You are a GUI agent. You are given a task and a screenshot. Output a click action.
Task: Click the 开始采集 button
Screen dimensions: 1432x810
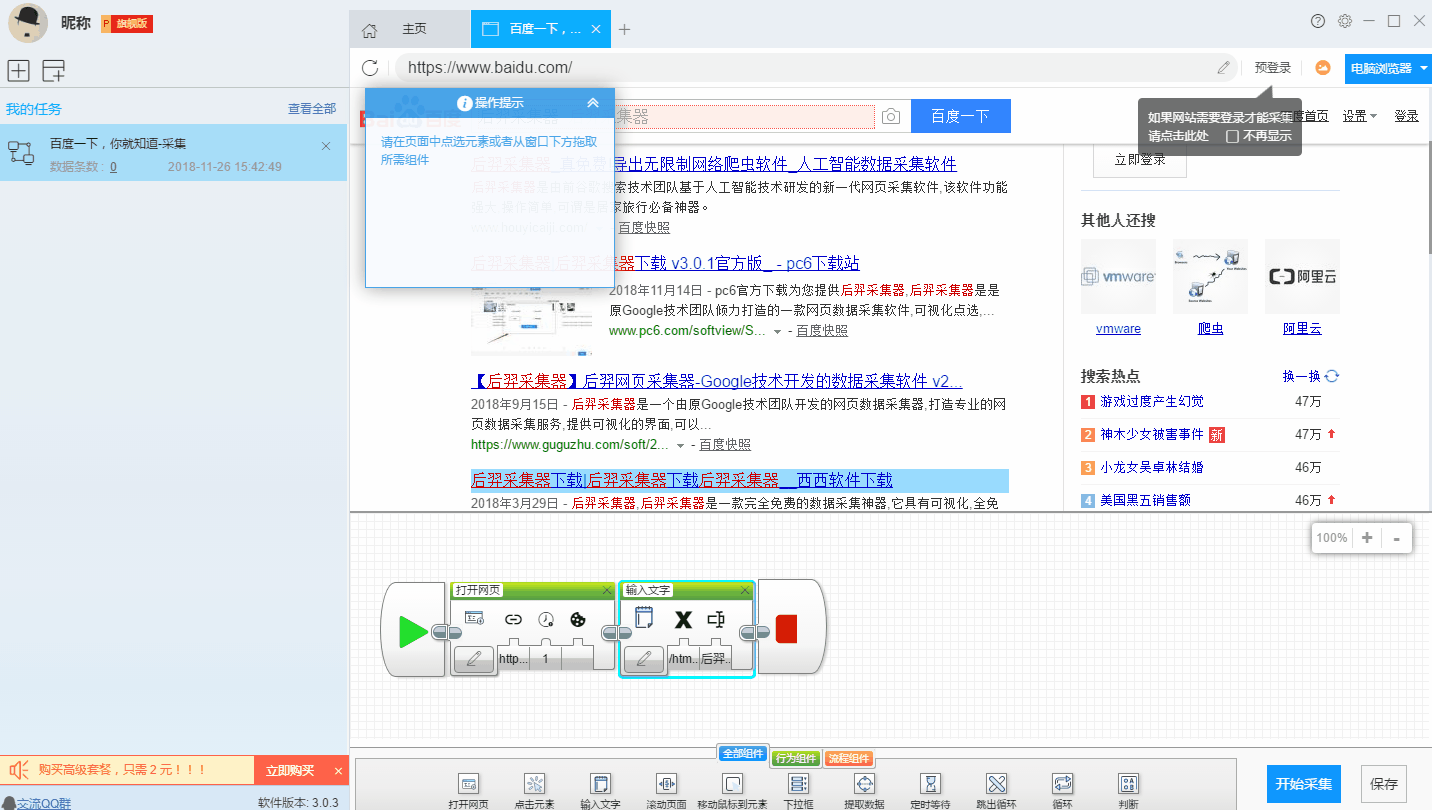pos(1304,785)
